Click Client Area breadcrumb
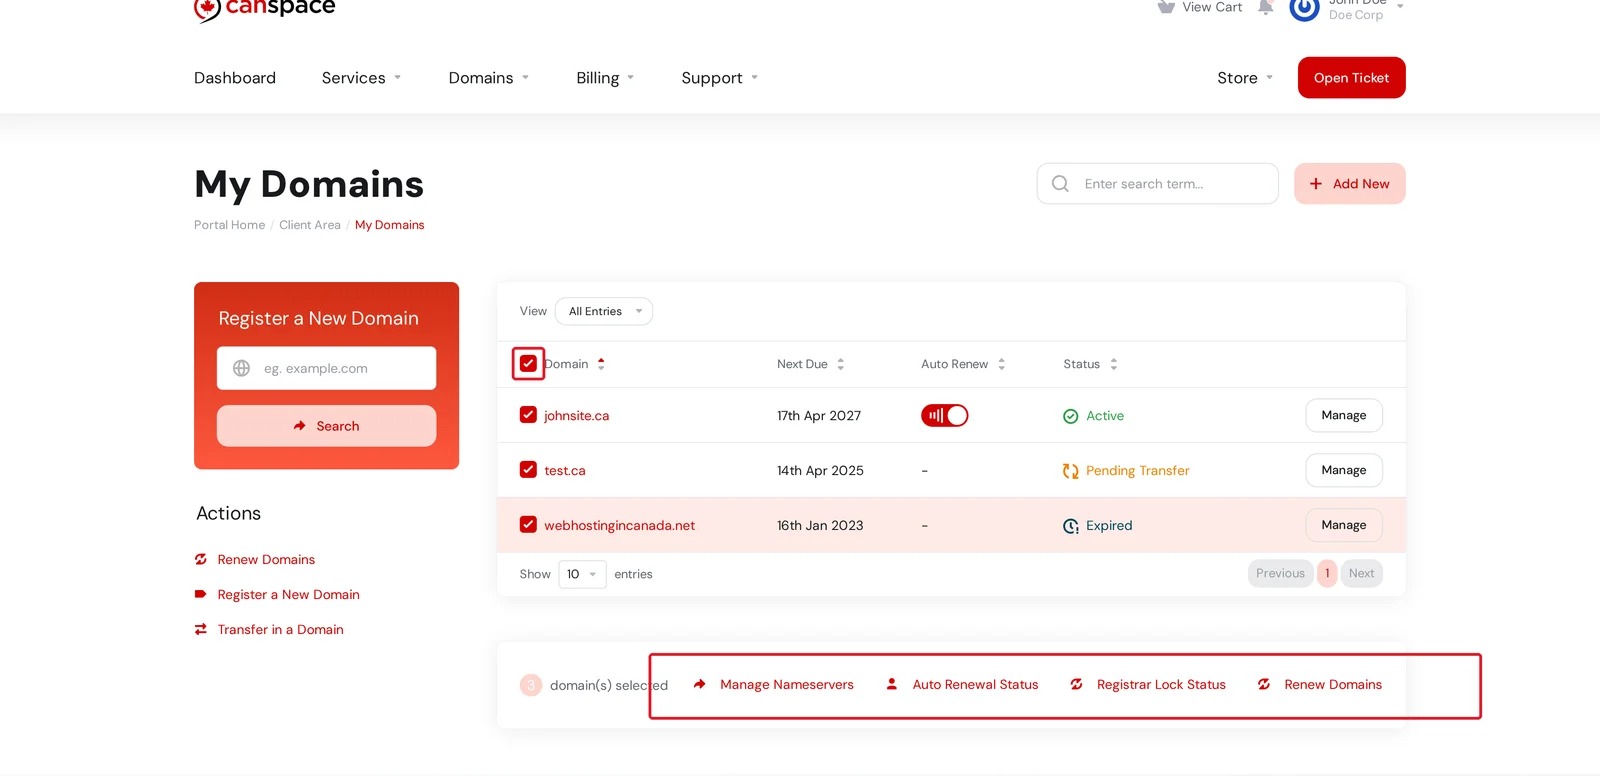 click(310, 225)
